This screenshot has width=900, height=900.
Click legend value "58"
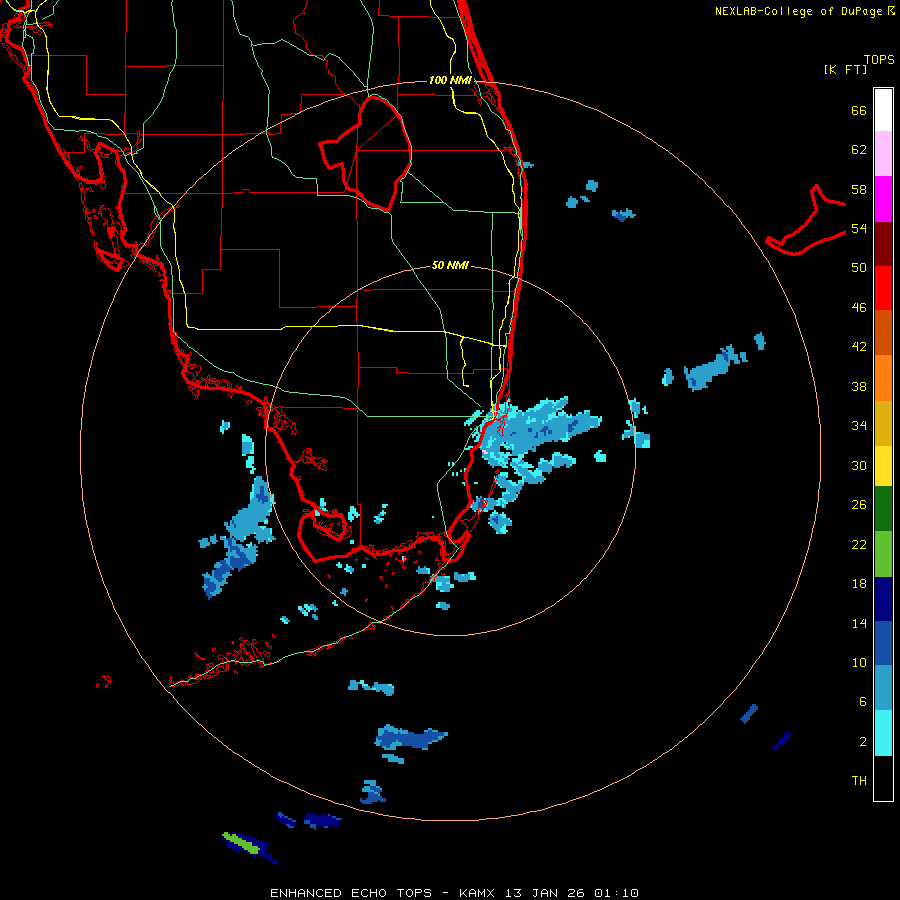(859, 189)
